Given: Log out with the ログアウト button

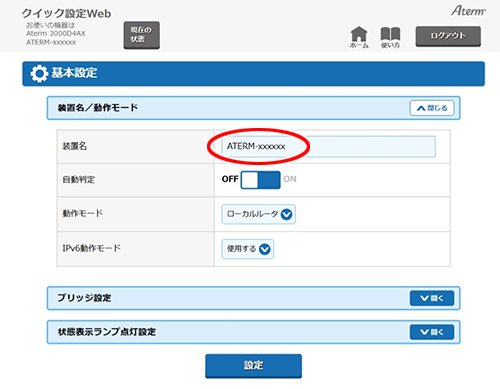Looking at the screenshot, I should click(448, 36).
